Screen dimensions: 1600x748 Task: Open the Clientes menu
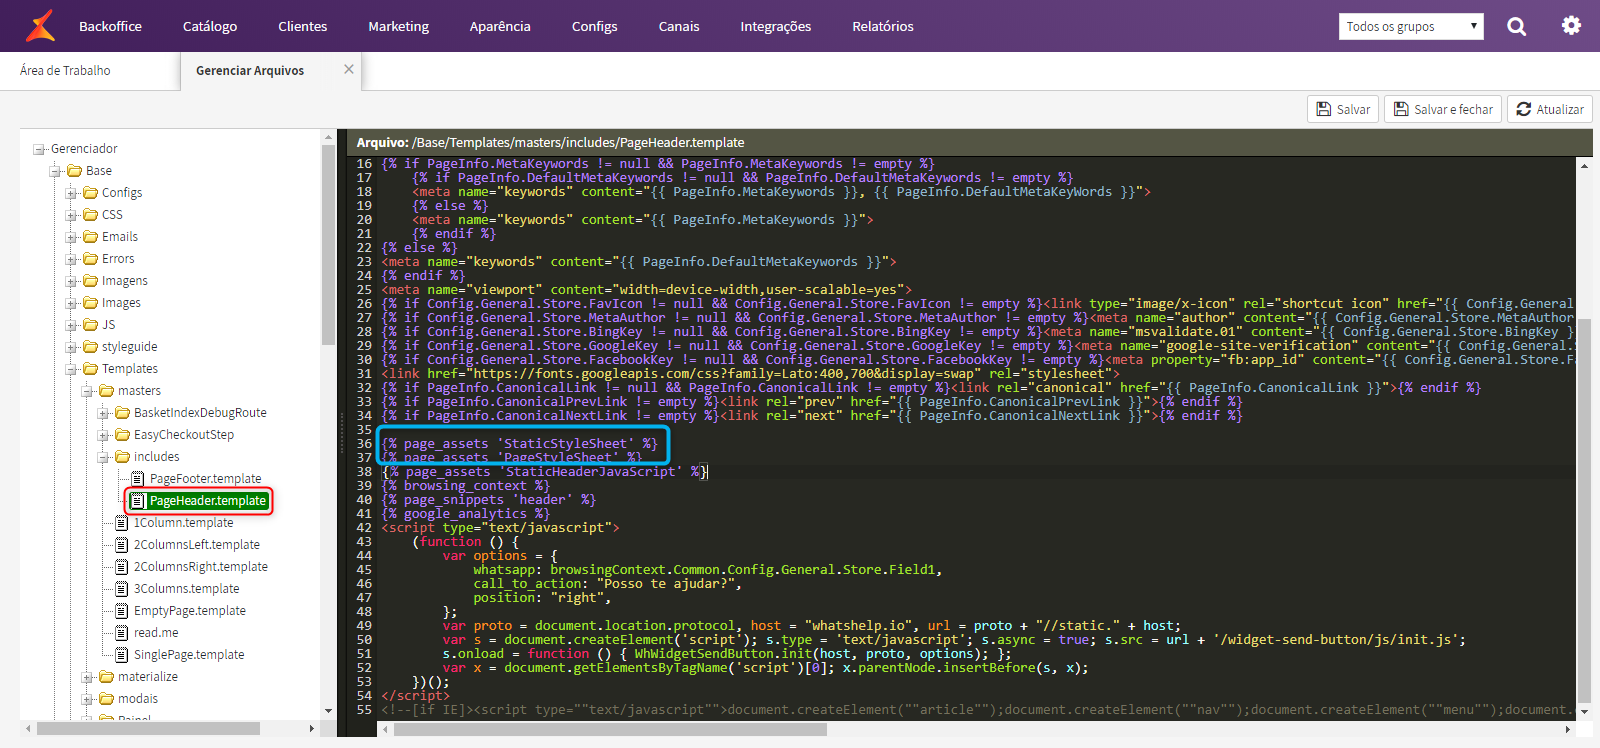(x=303, y=26)
